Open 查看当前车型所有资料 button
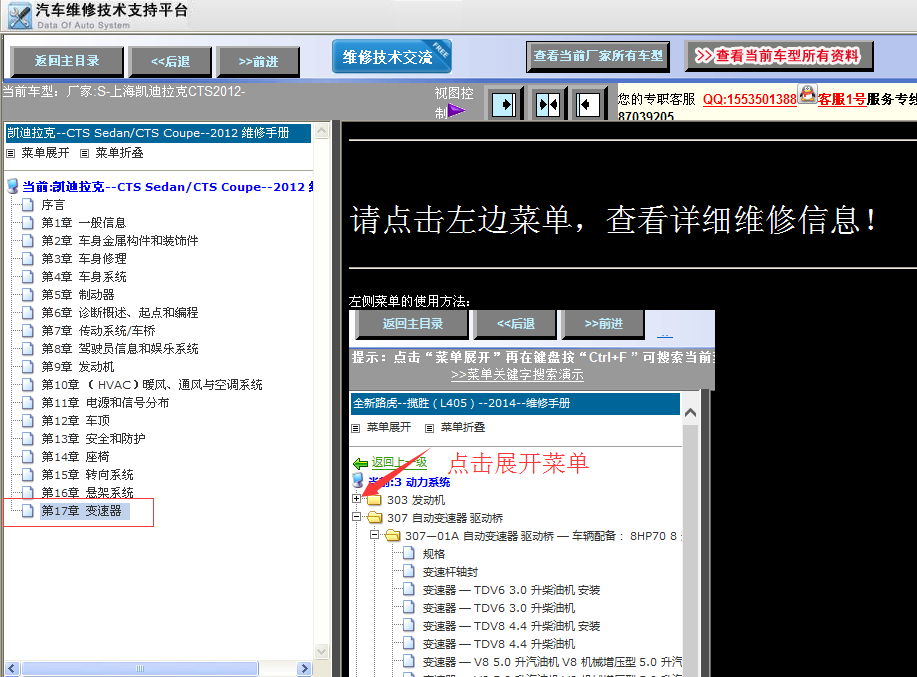The image size is (917, 677). pos(779,56)
